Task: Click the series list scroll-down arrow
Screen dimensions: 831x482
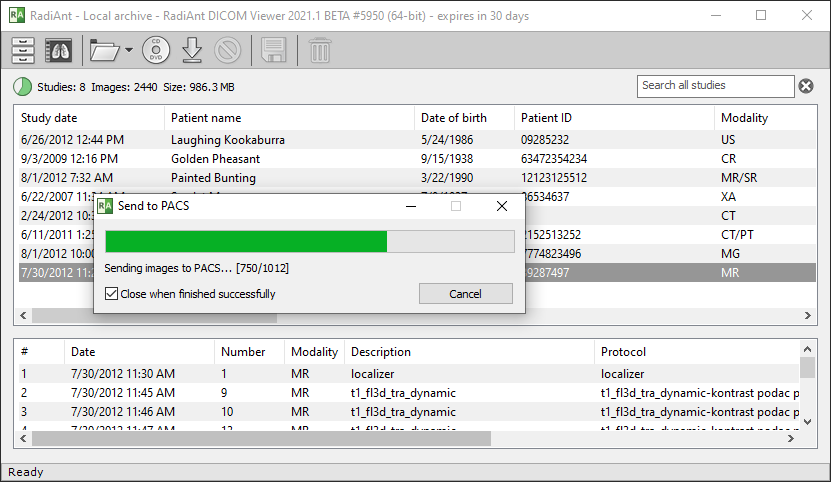Action: pos(807,422)
